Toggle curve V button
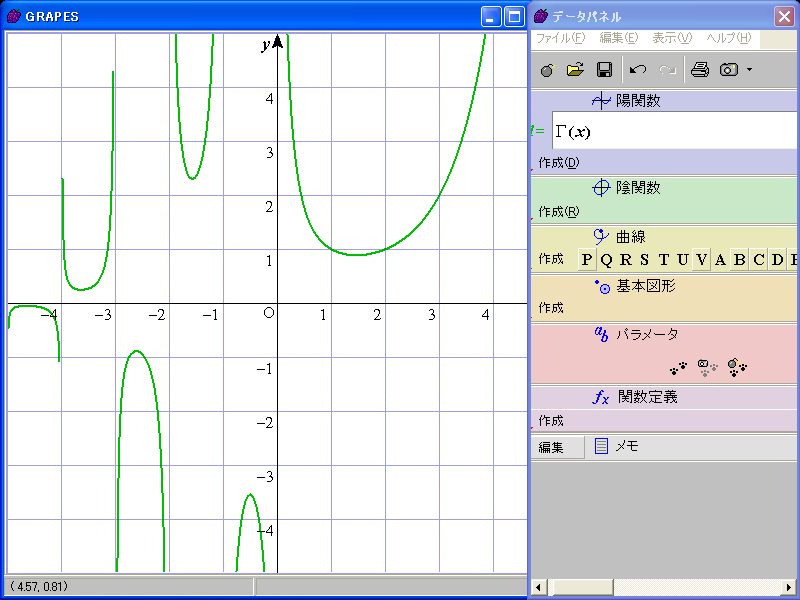This screenshot has width=800, height=600. [702, 260]
